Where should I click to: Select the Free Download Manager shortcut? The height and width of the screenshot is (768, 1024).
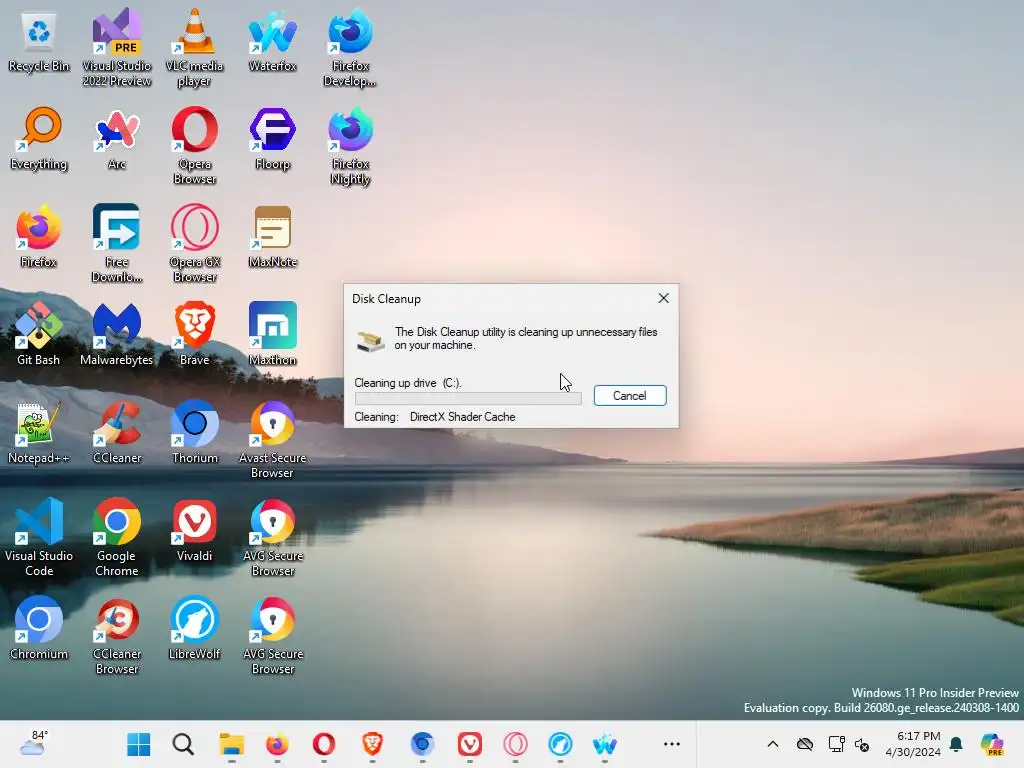[x=117, y=244]
